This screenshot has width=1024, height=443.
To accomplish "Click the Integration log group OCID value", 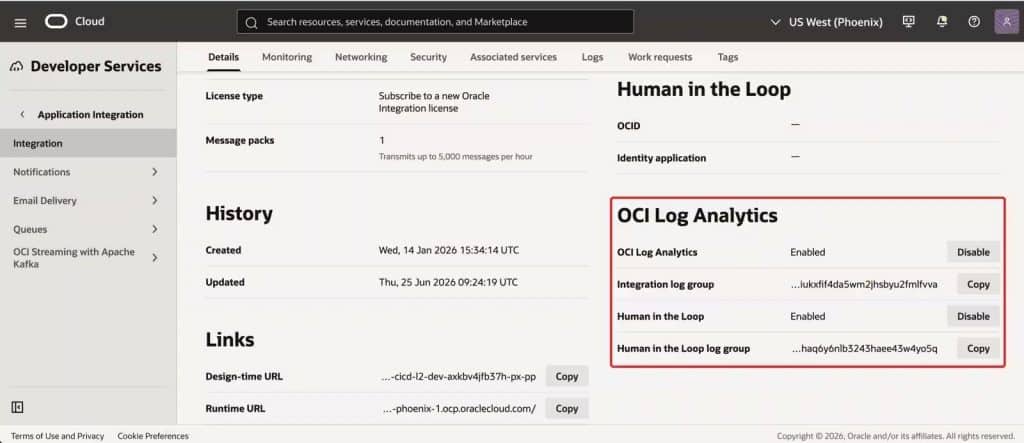I will click(x=864, y=284).
